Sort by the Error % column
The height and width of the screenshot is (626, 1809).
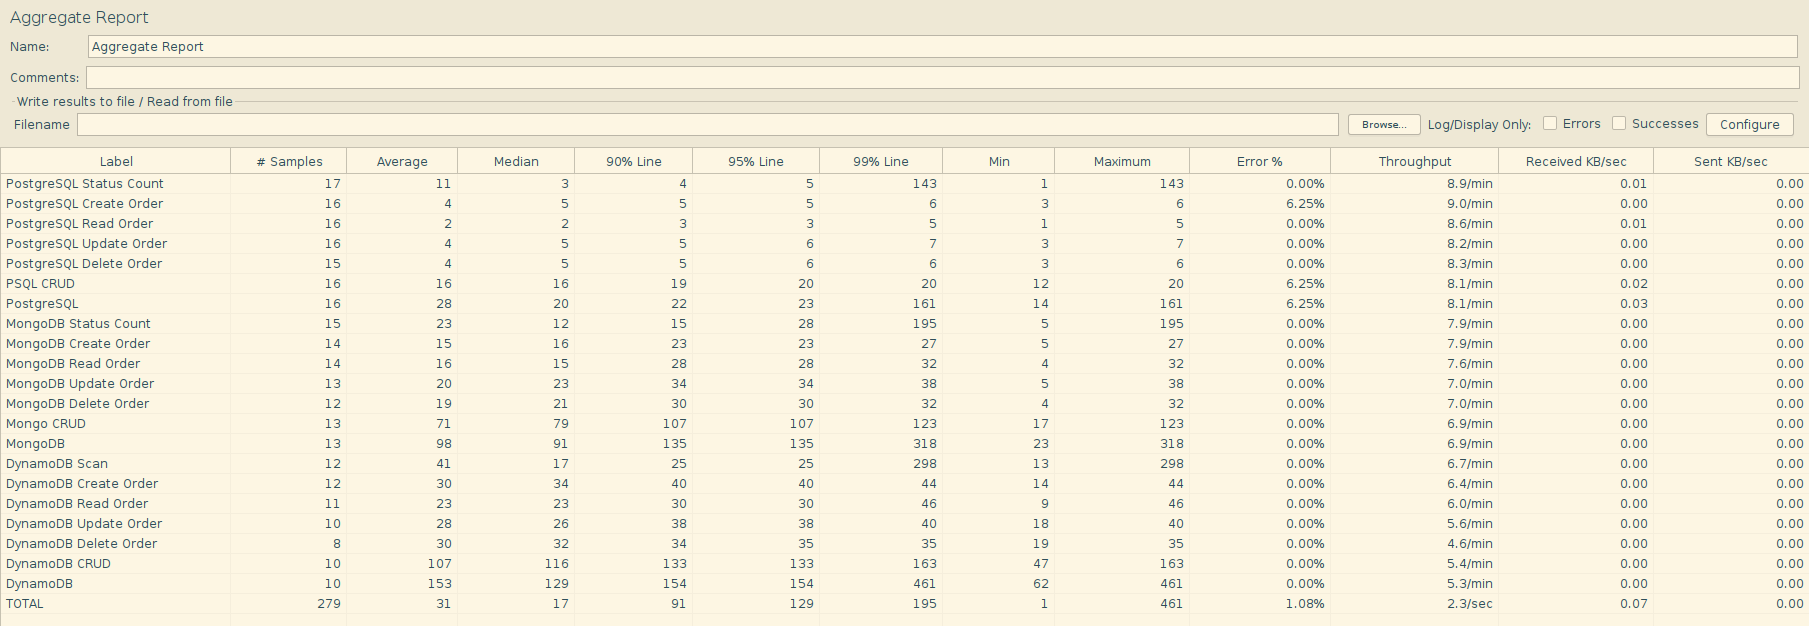[1259, 161]
